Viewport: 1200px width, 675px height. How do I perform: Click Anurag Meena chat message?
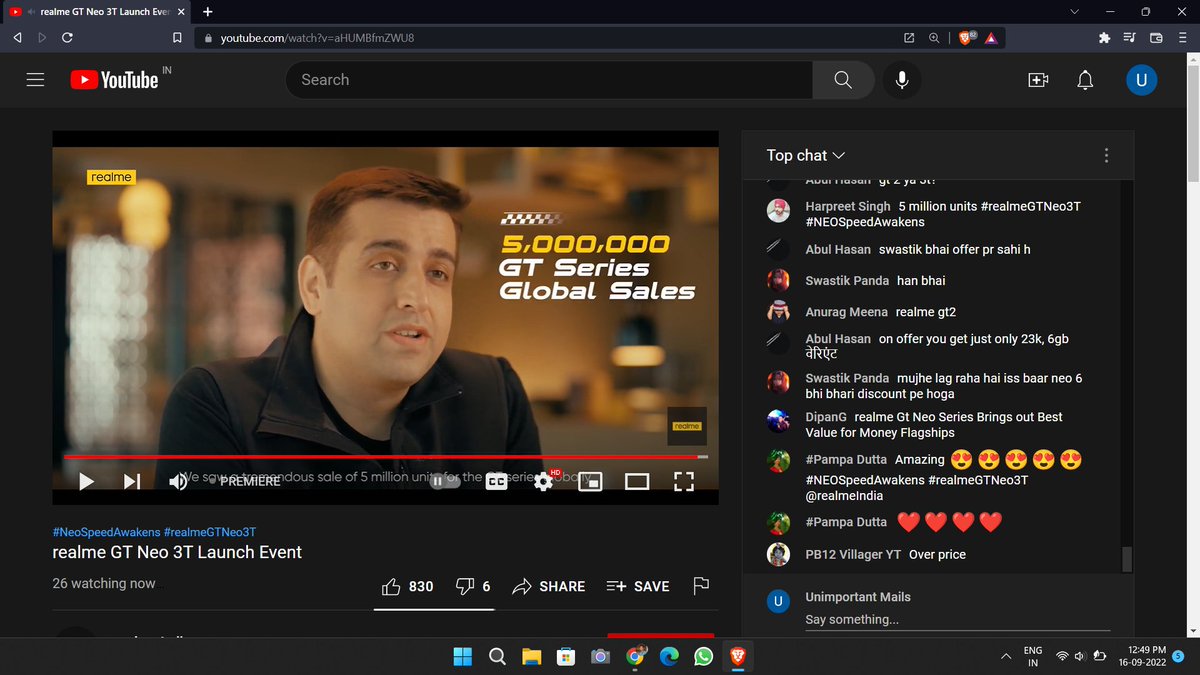click(x=926, y=312)
